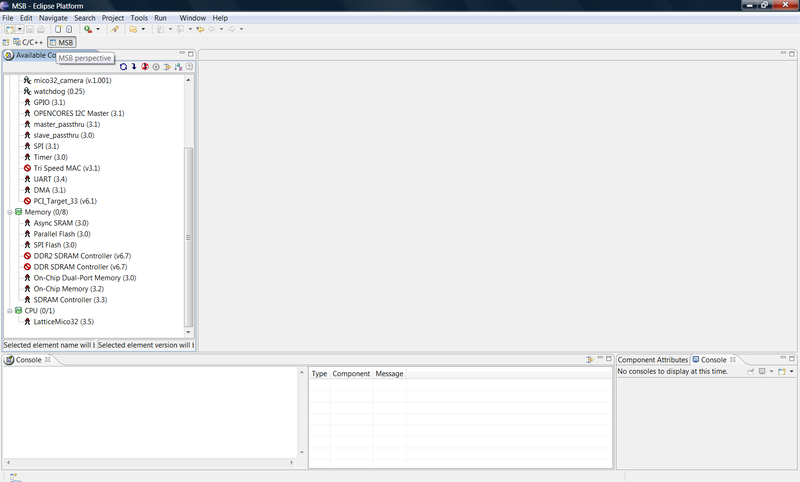
Task: Click the gray circular target icon in components toolbar
Action: (156, 67)
